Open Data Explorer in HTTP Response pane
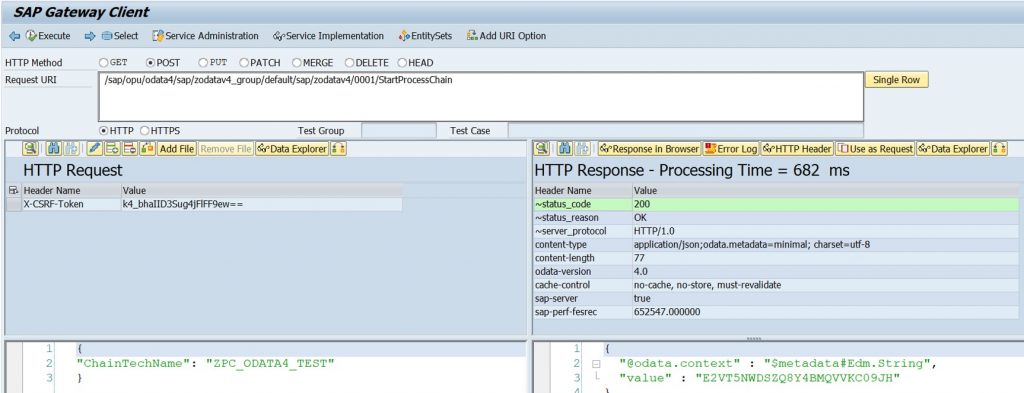Viewport: 1024px width, 393px height. click(953, 149)
